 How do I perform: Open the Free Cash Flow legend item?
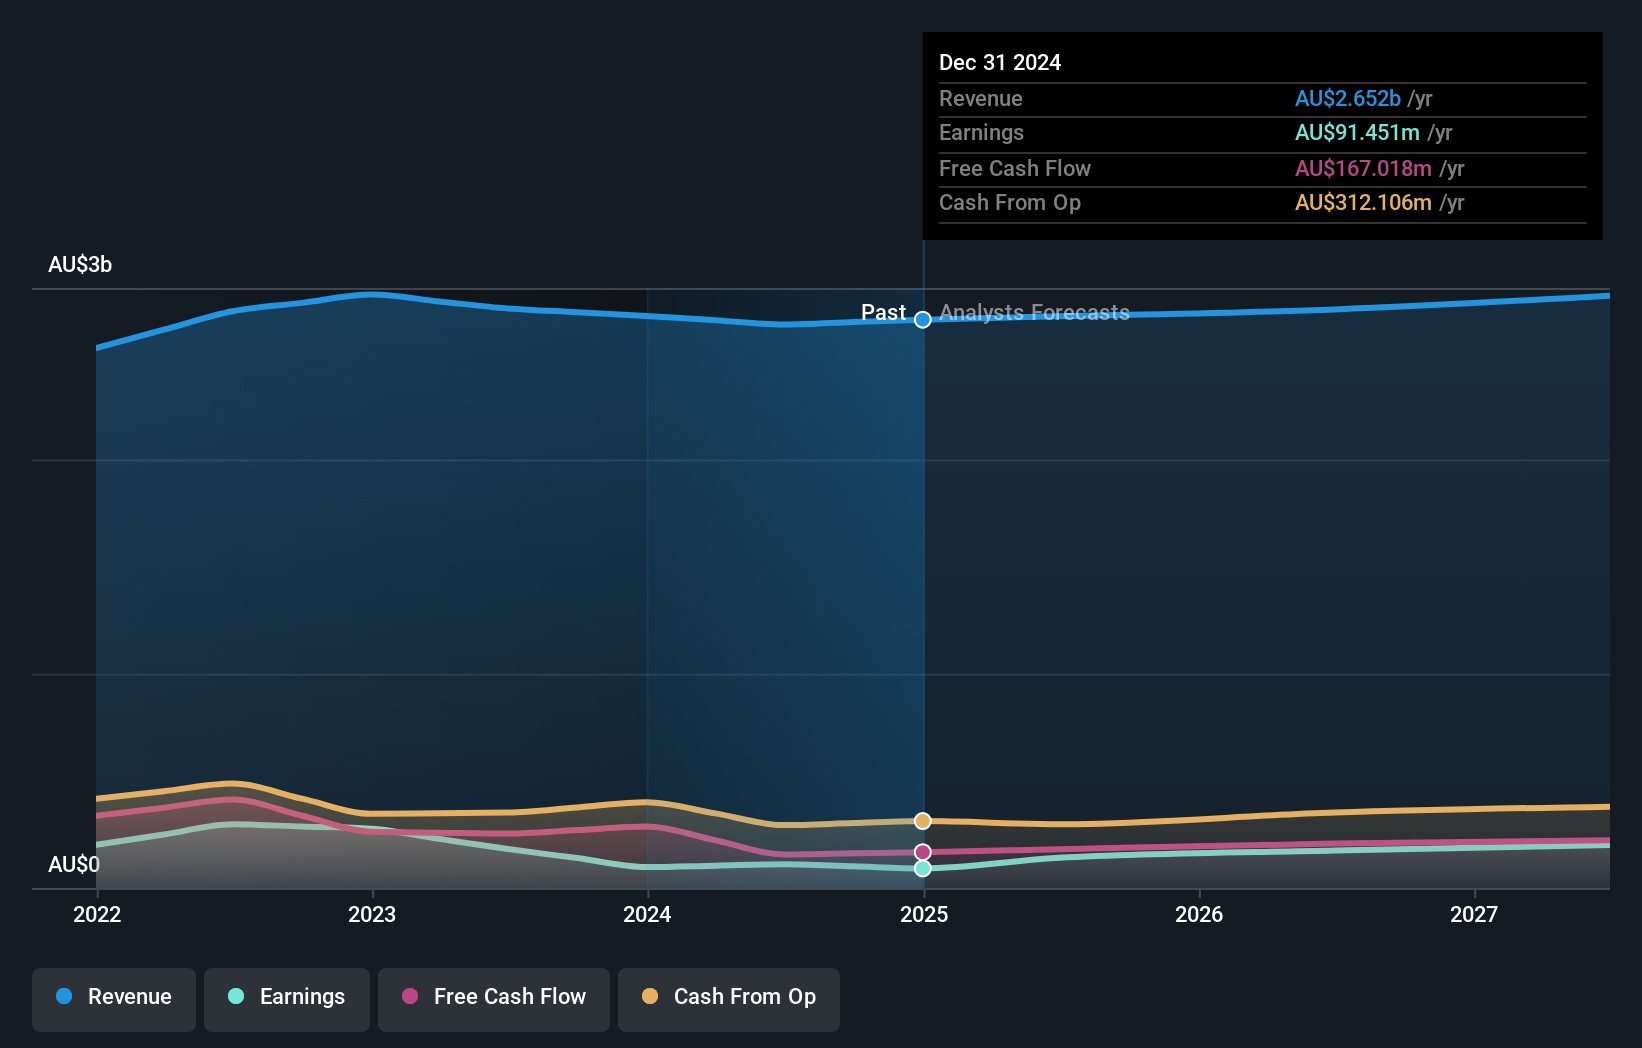(493, 997)
